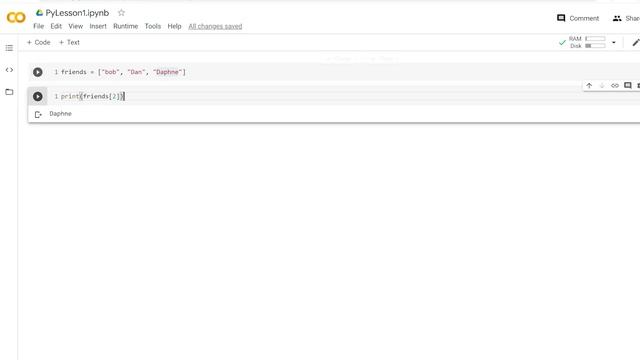Rename the PyLesson1.ipynb title
Image resolution: width=640 pixels, height=360 pixels.
[77, 13]
